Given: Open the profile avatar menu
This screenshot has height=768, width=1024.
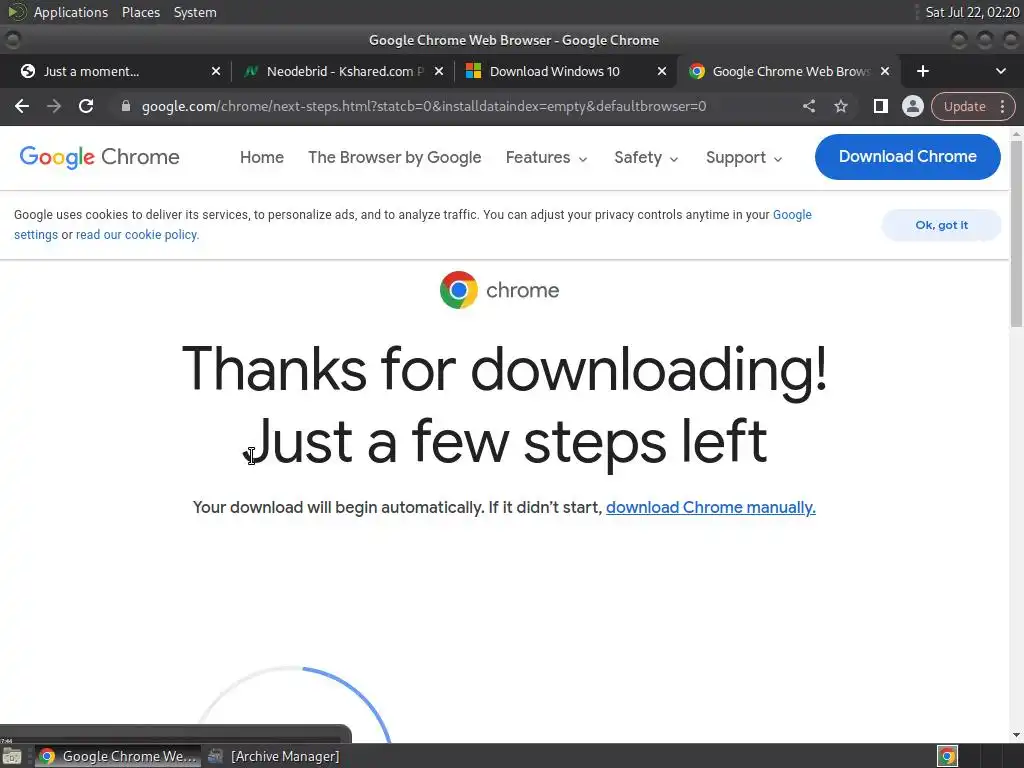Looking at the screenshot, I should [912, 106].
